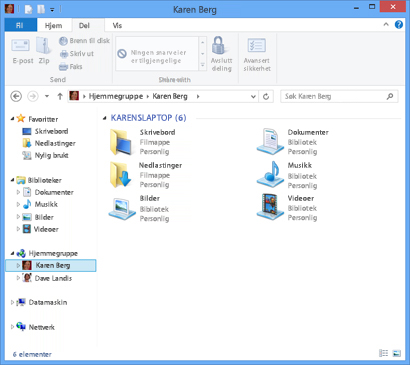This screenshot has height=365, width=410.
Task: Switch to details view in status bar
Action: coord(384,353)
